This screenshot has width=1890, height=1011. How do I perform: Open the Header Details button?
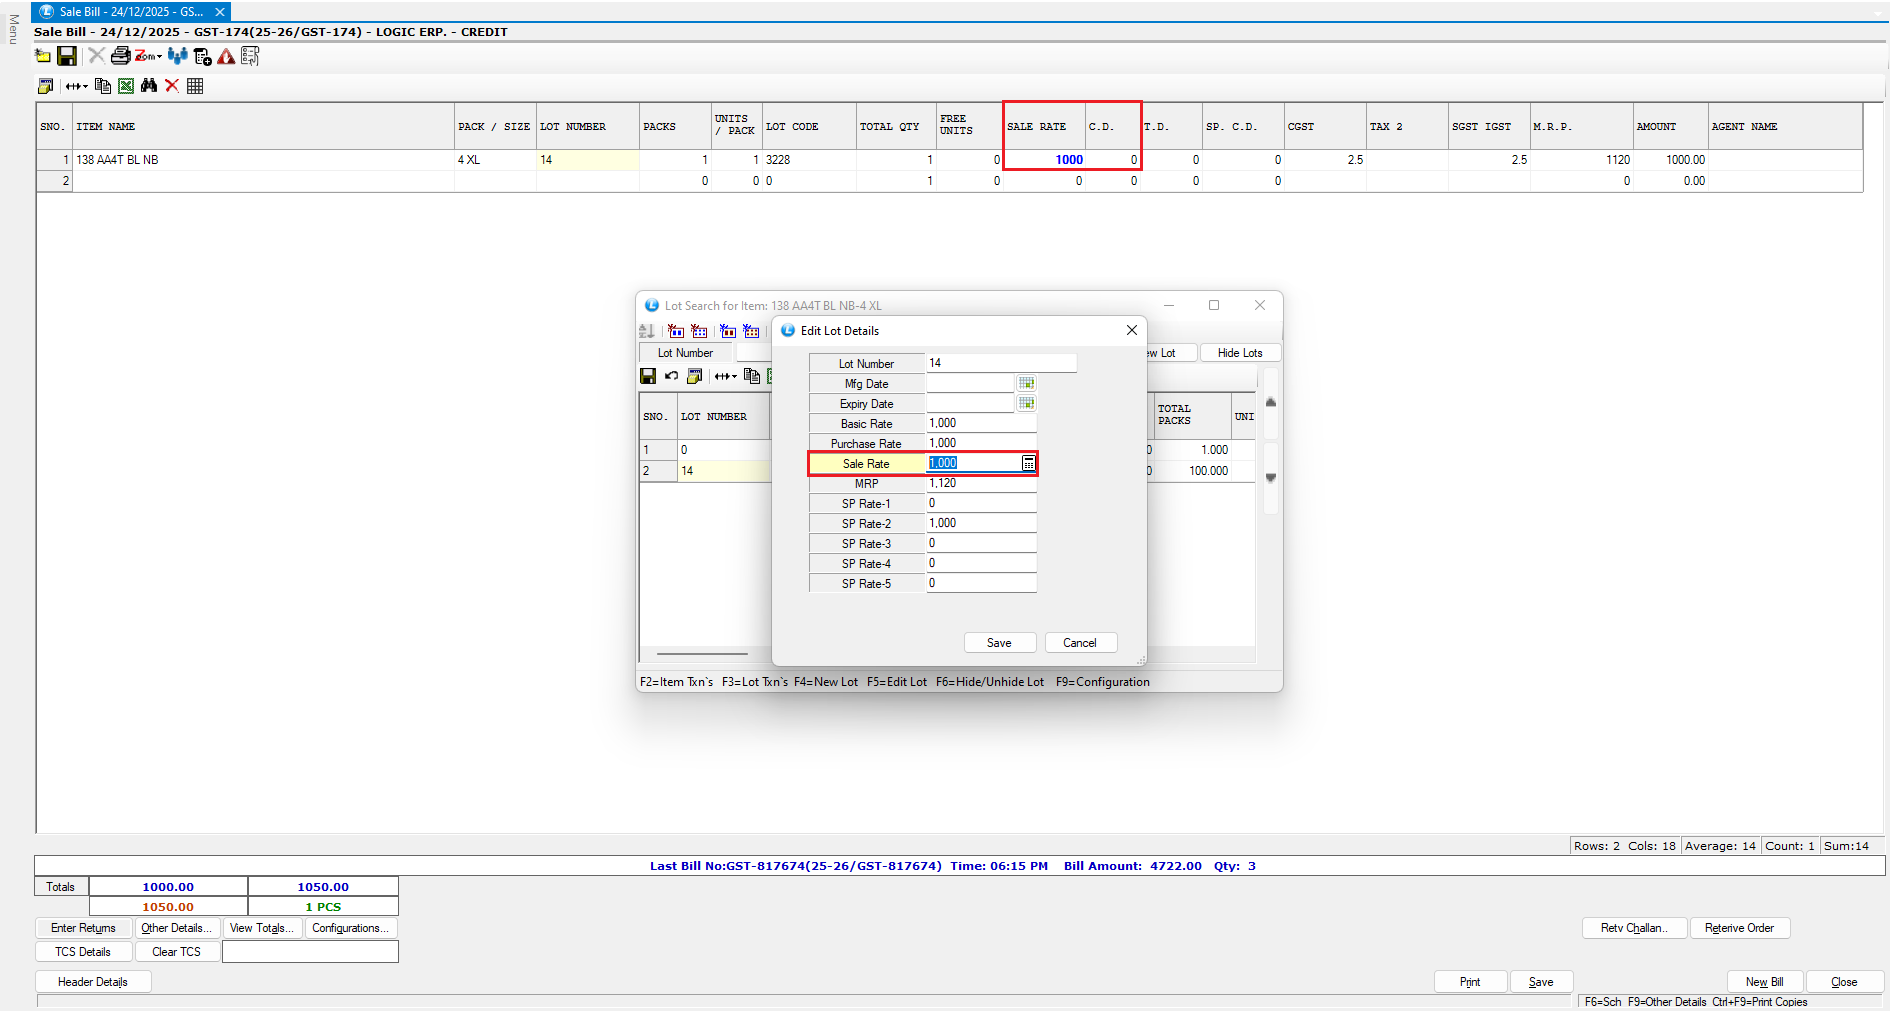[x=93, y=982]
